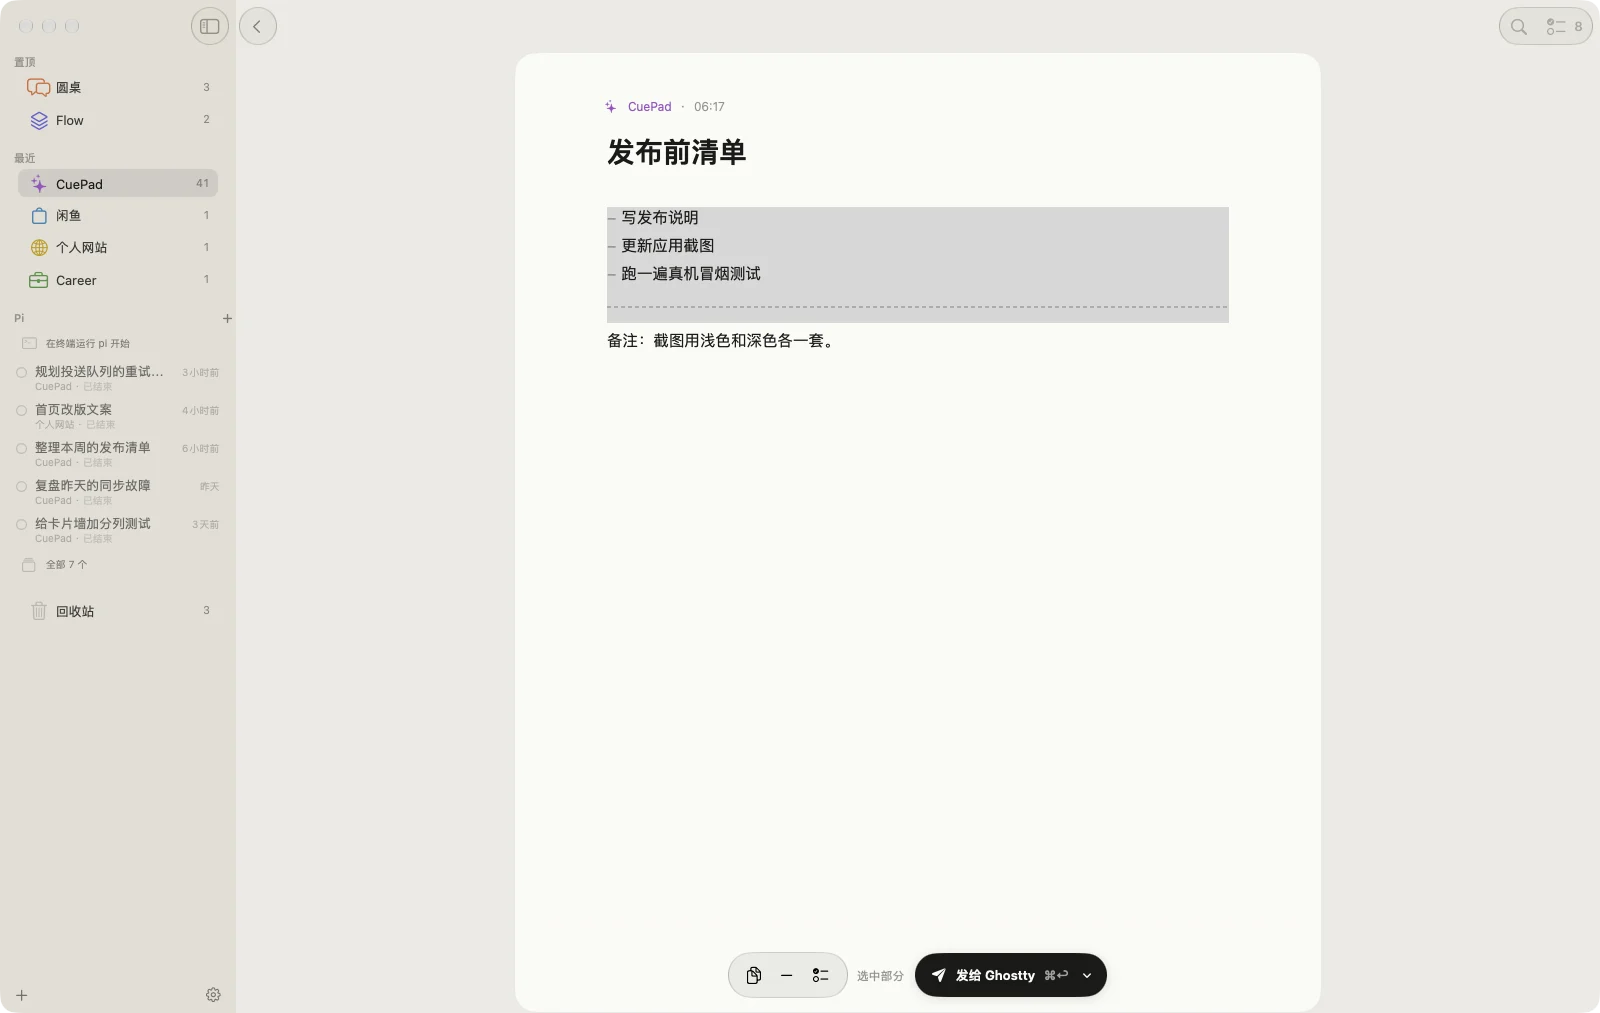Click the checklist icon in bottom toolbar
The image size is (1600, 1013).
[x=820, y=975]
